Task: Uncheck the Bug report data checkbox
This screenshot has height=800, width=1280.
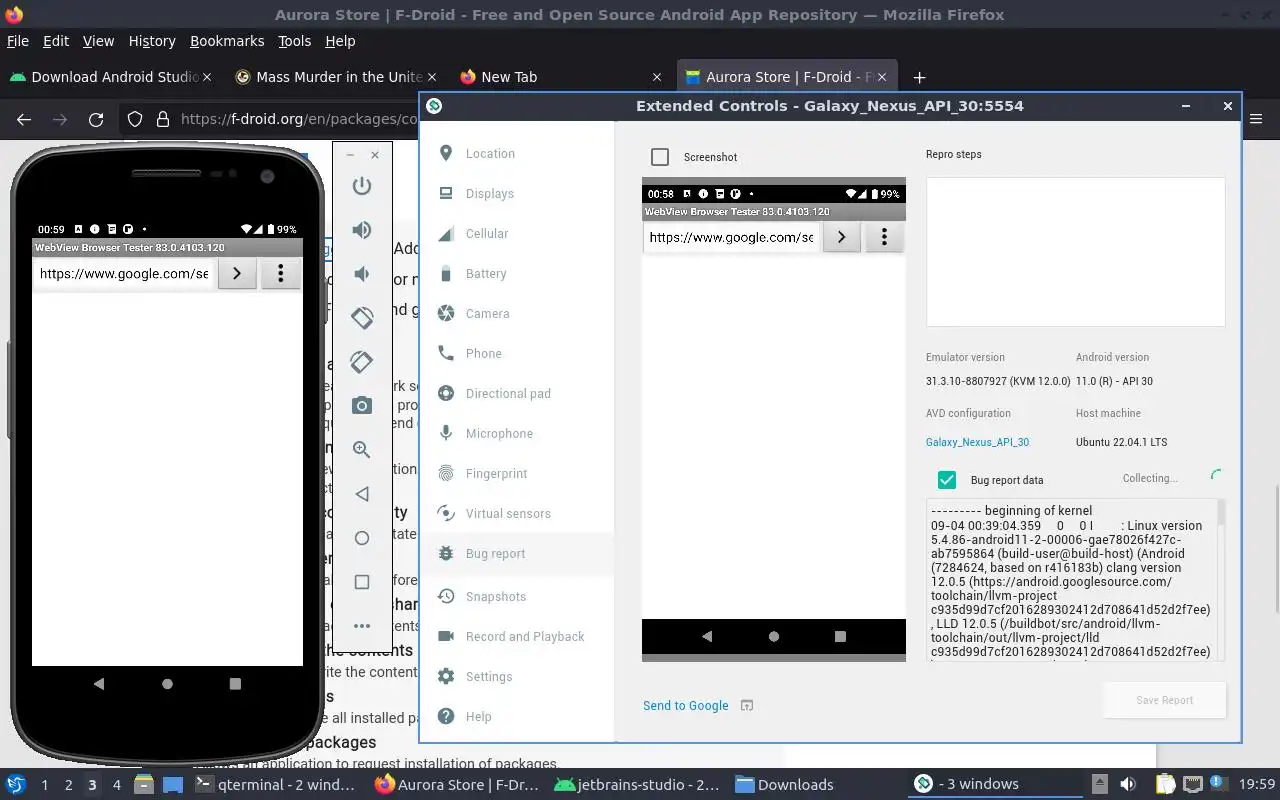Action: tap(947, 480)
